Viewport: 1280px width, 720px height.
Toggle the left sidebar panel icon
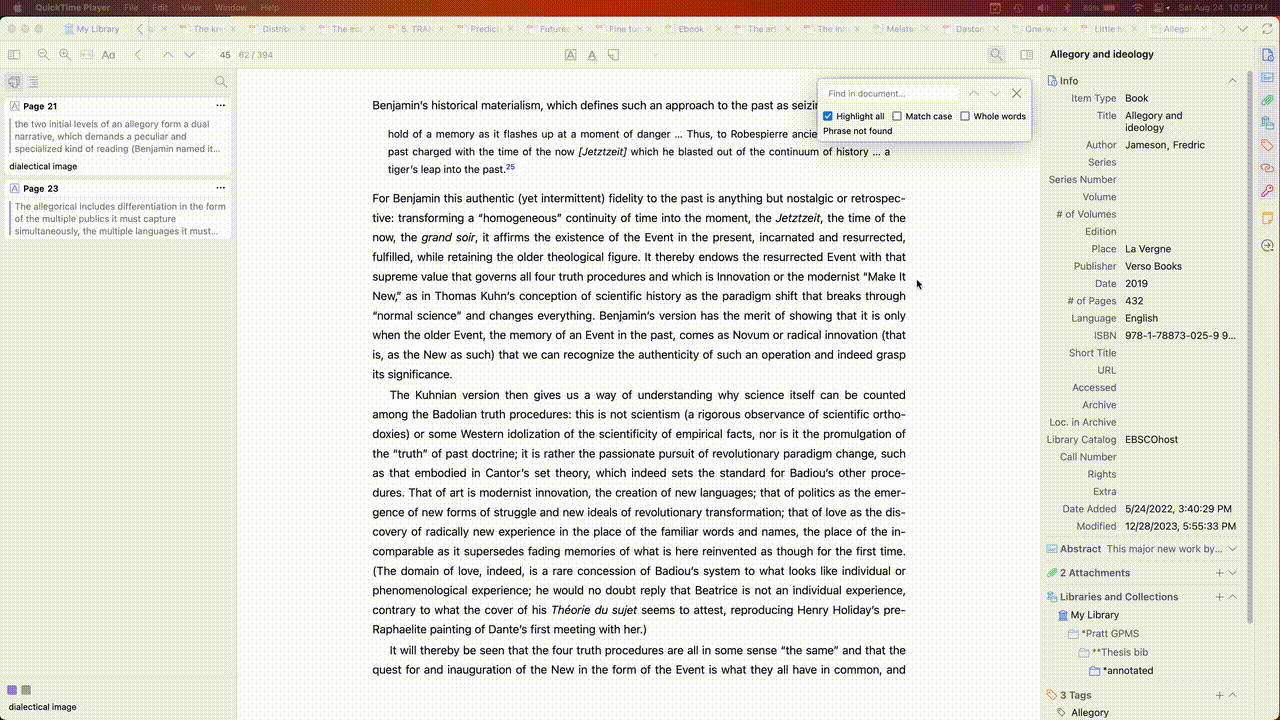13,55
